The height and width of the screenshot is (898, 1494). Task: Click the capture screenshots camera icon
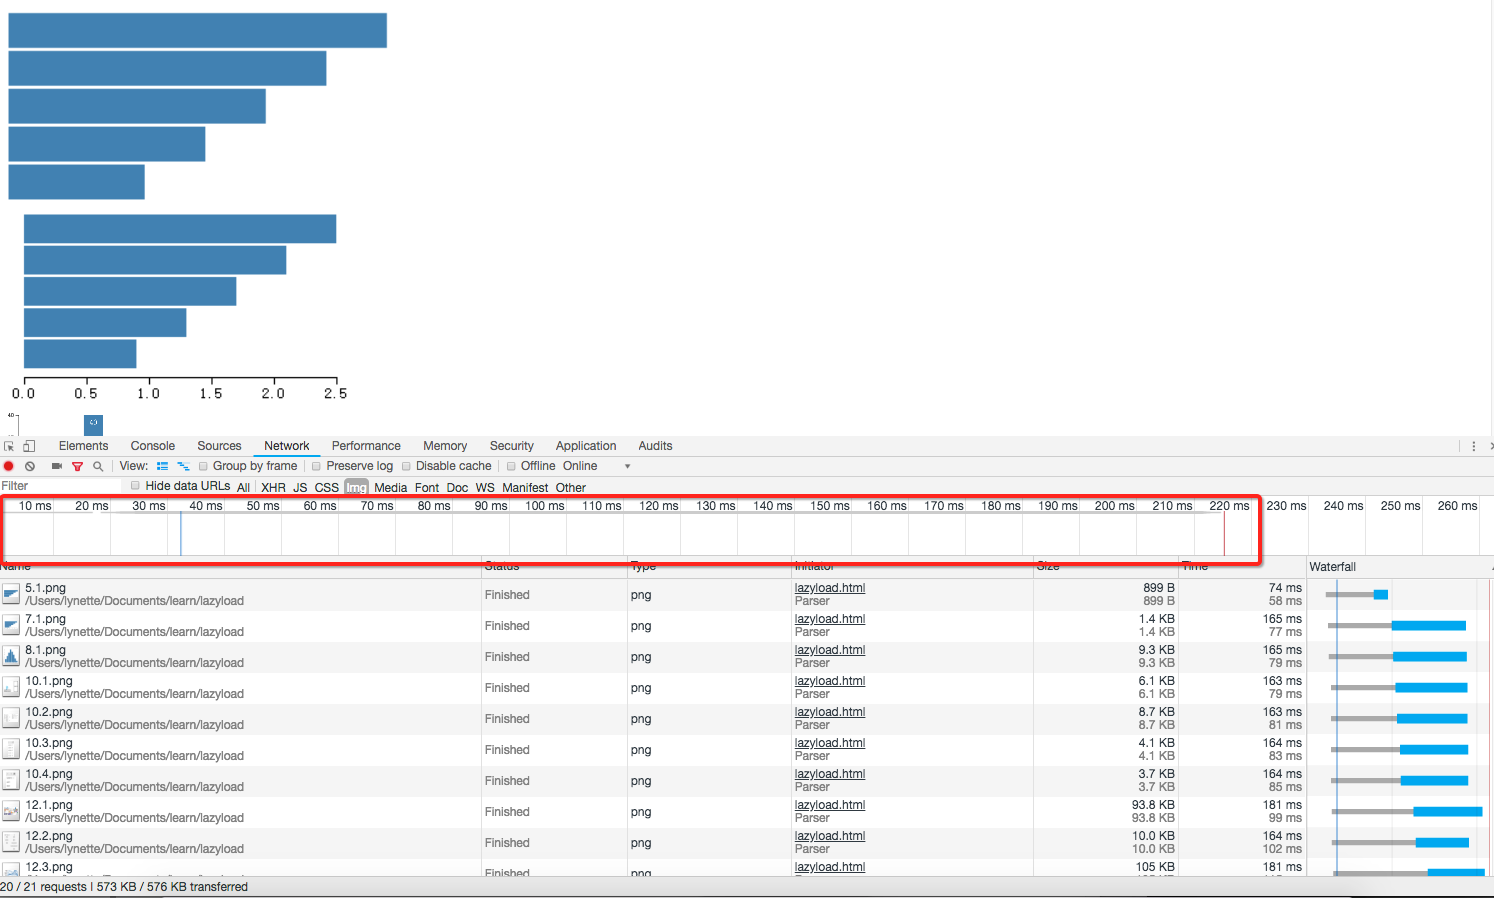[57, 466]
